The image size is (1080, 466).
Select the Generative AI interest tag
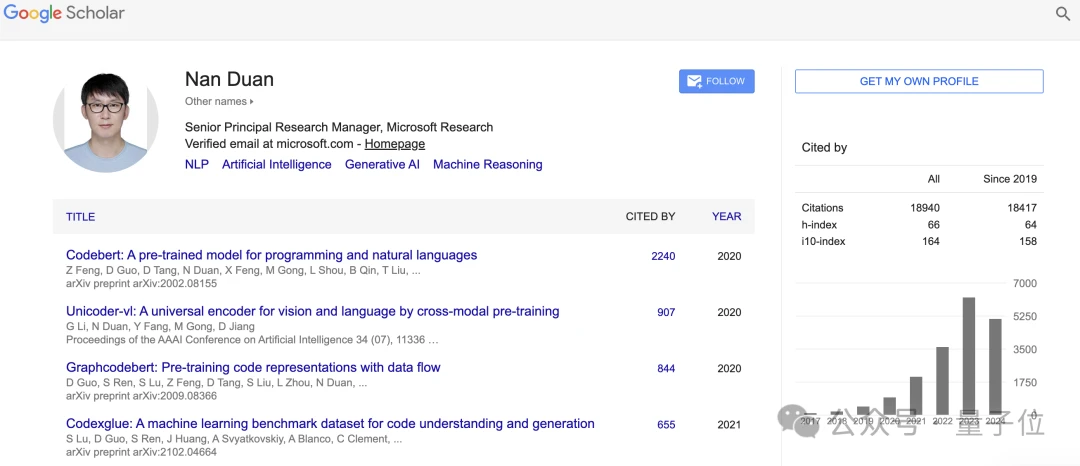coord(382,165)
